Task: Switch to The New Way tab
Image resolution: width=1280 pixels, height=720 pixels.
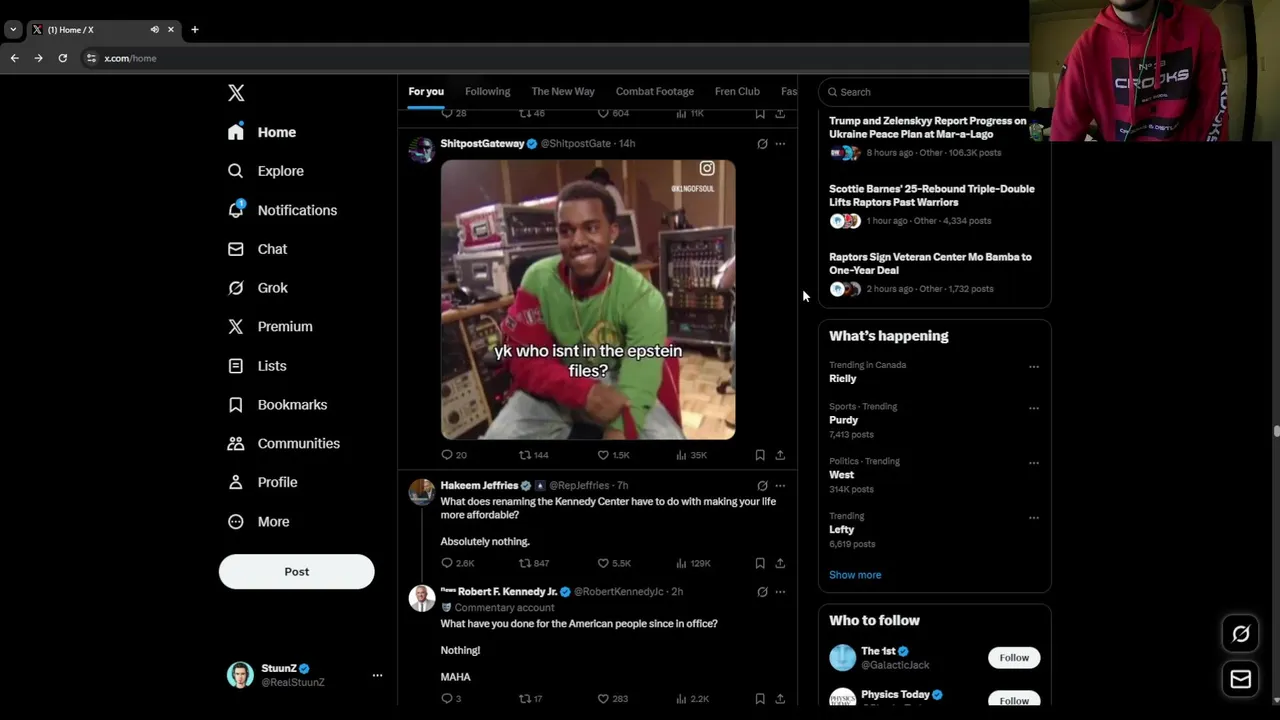Action: [563, 91]
